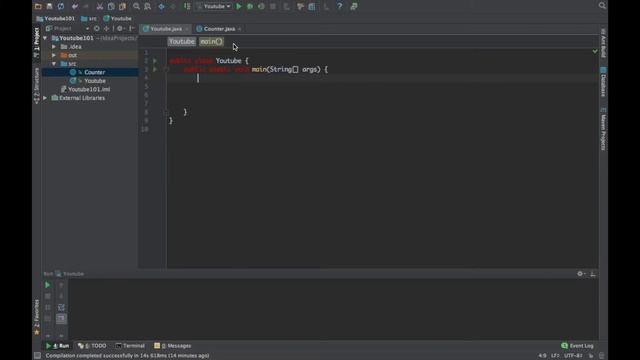The width and height of the screenshot is (640, 360).
Task: Click the Make Project build icon
Action: click(187, 6)
